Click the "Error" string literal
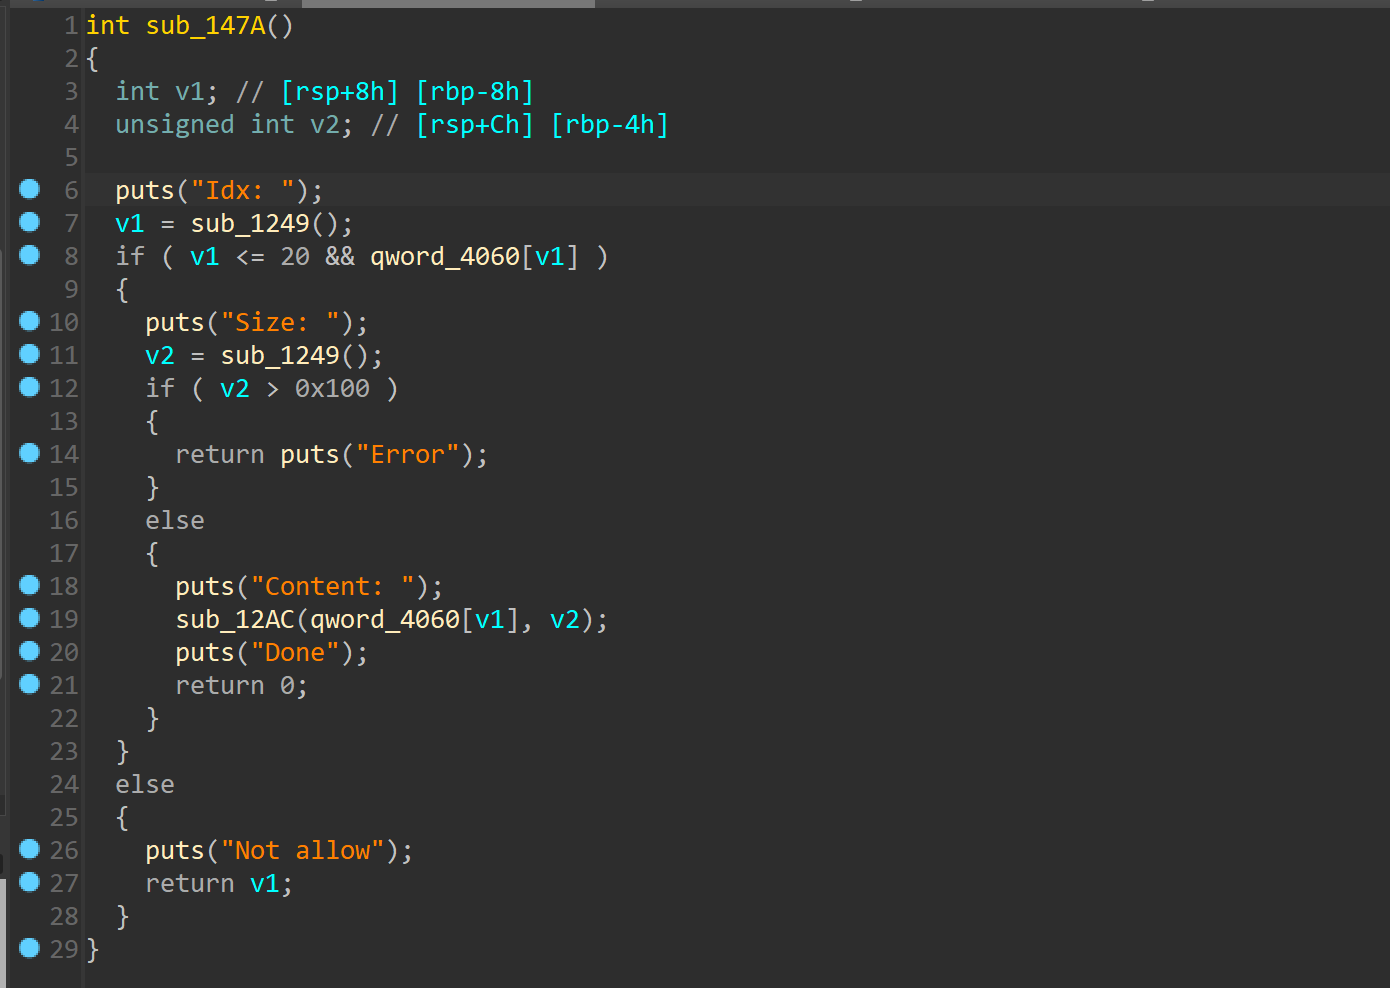The height and width of the screenshot is (988, 1390). [x=408, y=455]
